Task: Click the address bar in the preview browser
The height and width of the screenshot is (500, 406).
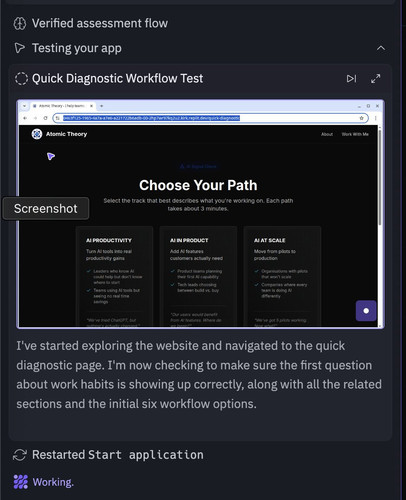Action: coord(211,118)
